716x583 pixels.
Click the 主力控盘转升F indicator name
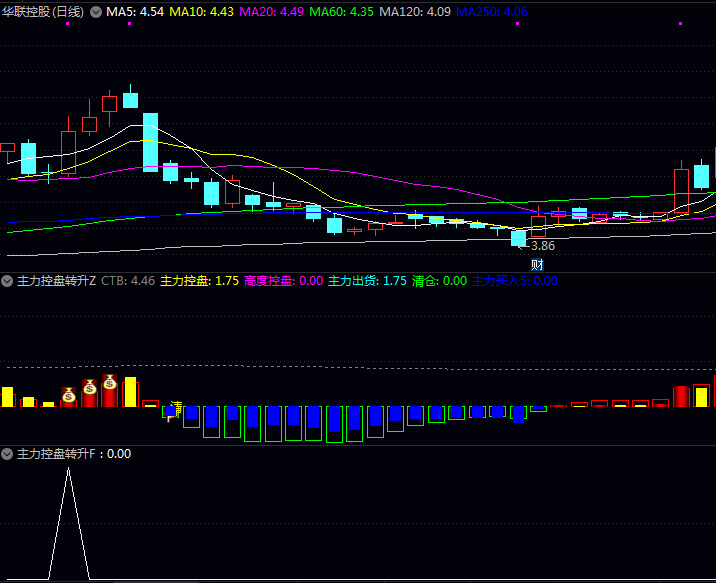[x=57, y=454]
